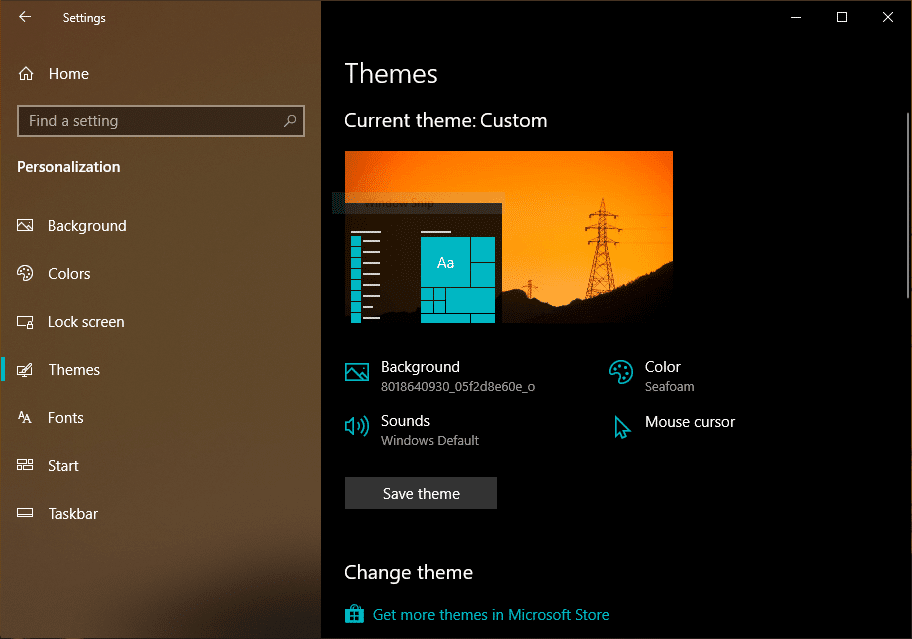Select Fonts in the Personalization menu
Viewport: 912px width, 639px height.
[66, 418]
